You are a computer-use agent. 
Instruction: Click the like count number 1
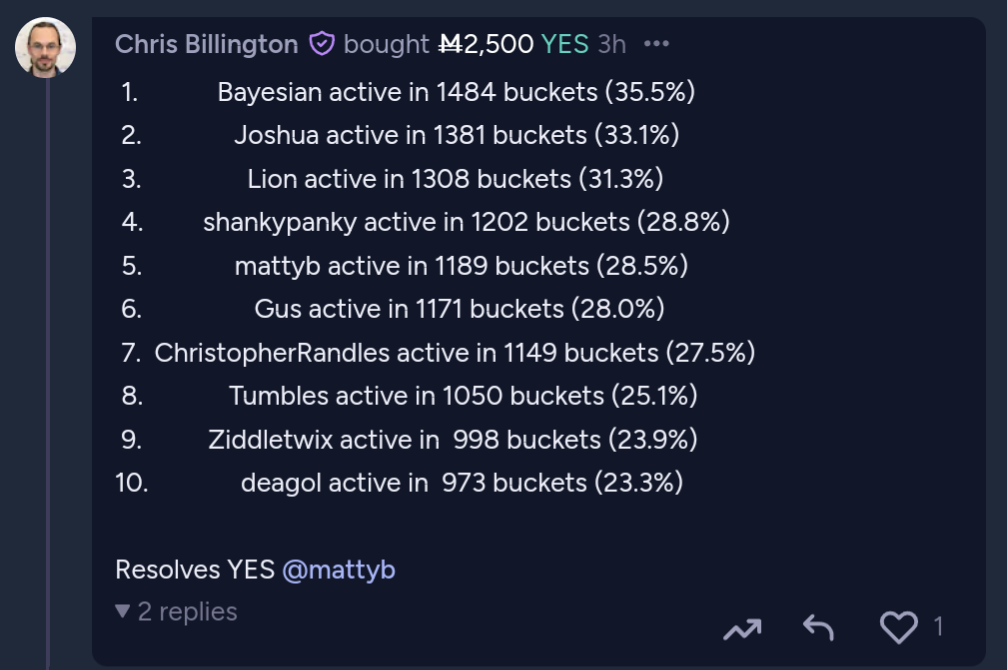point(938,626)
